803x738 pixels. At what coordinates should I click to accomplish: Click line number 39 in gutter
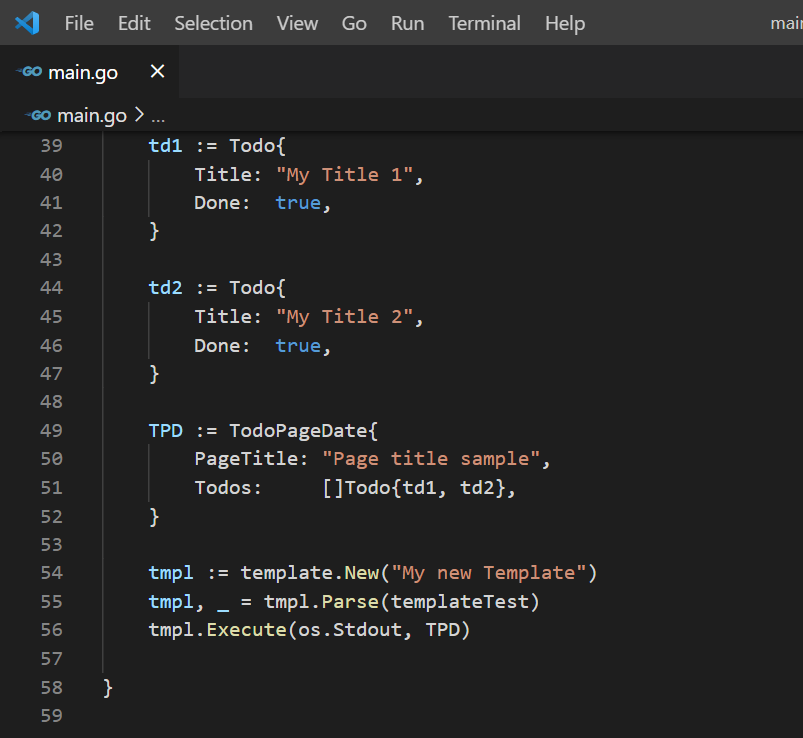coord(51,146)
